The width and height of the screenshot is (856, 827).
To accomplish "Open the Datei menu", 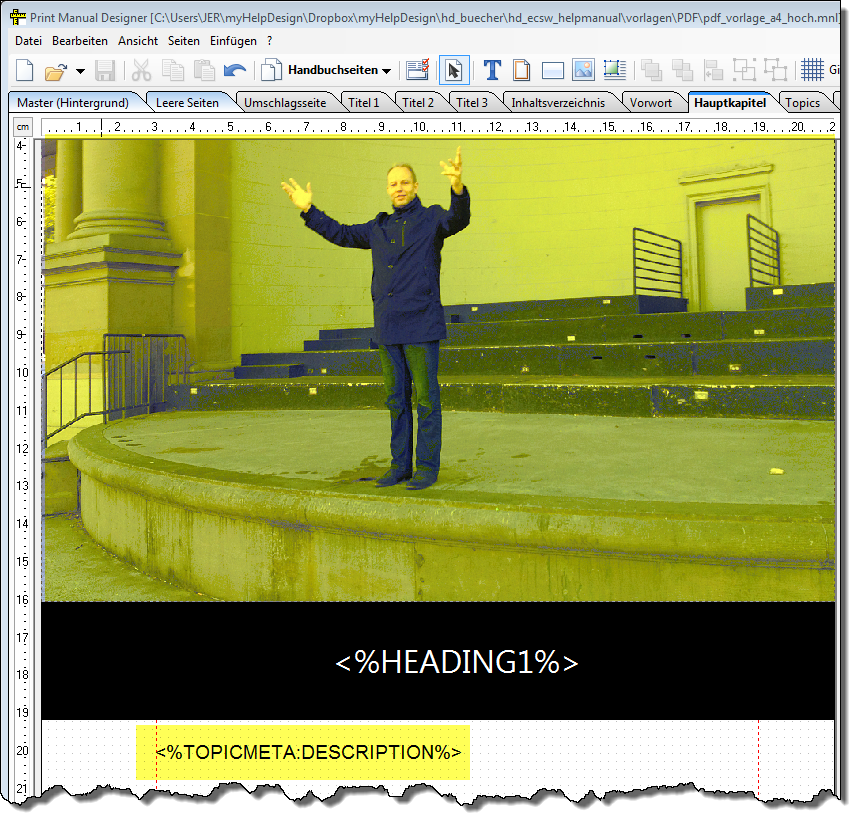I will (29, 41).
